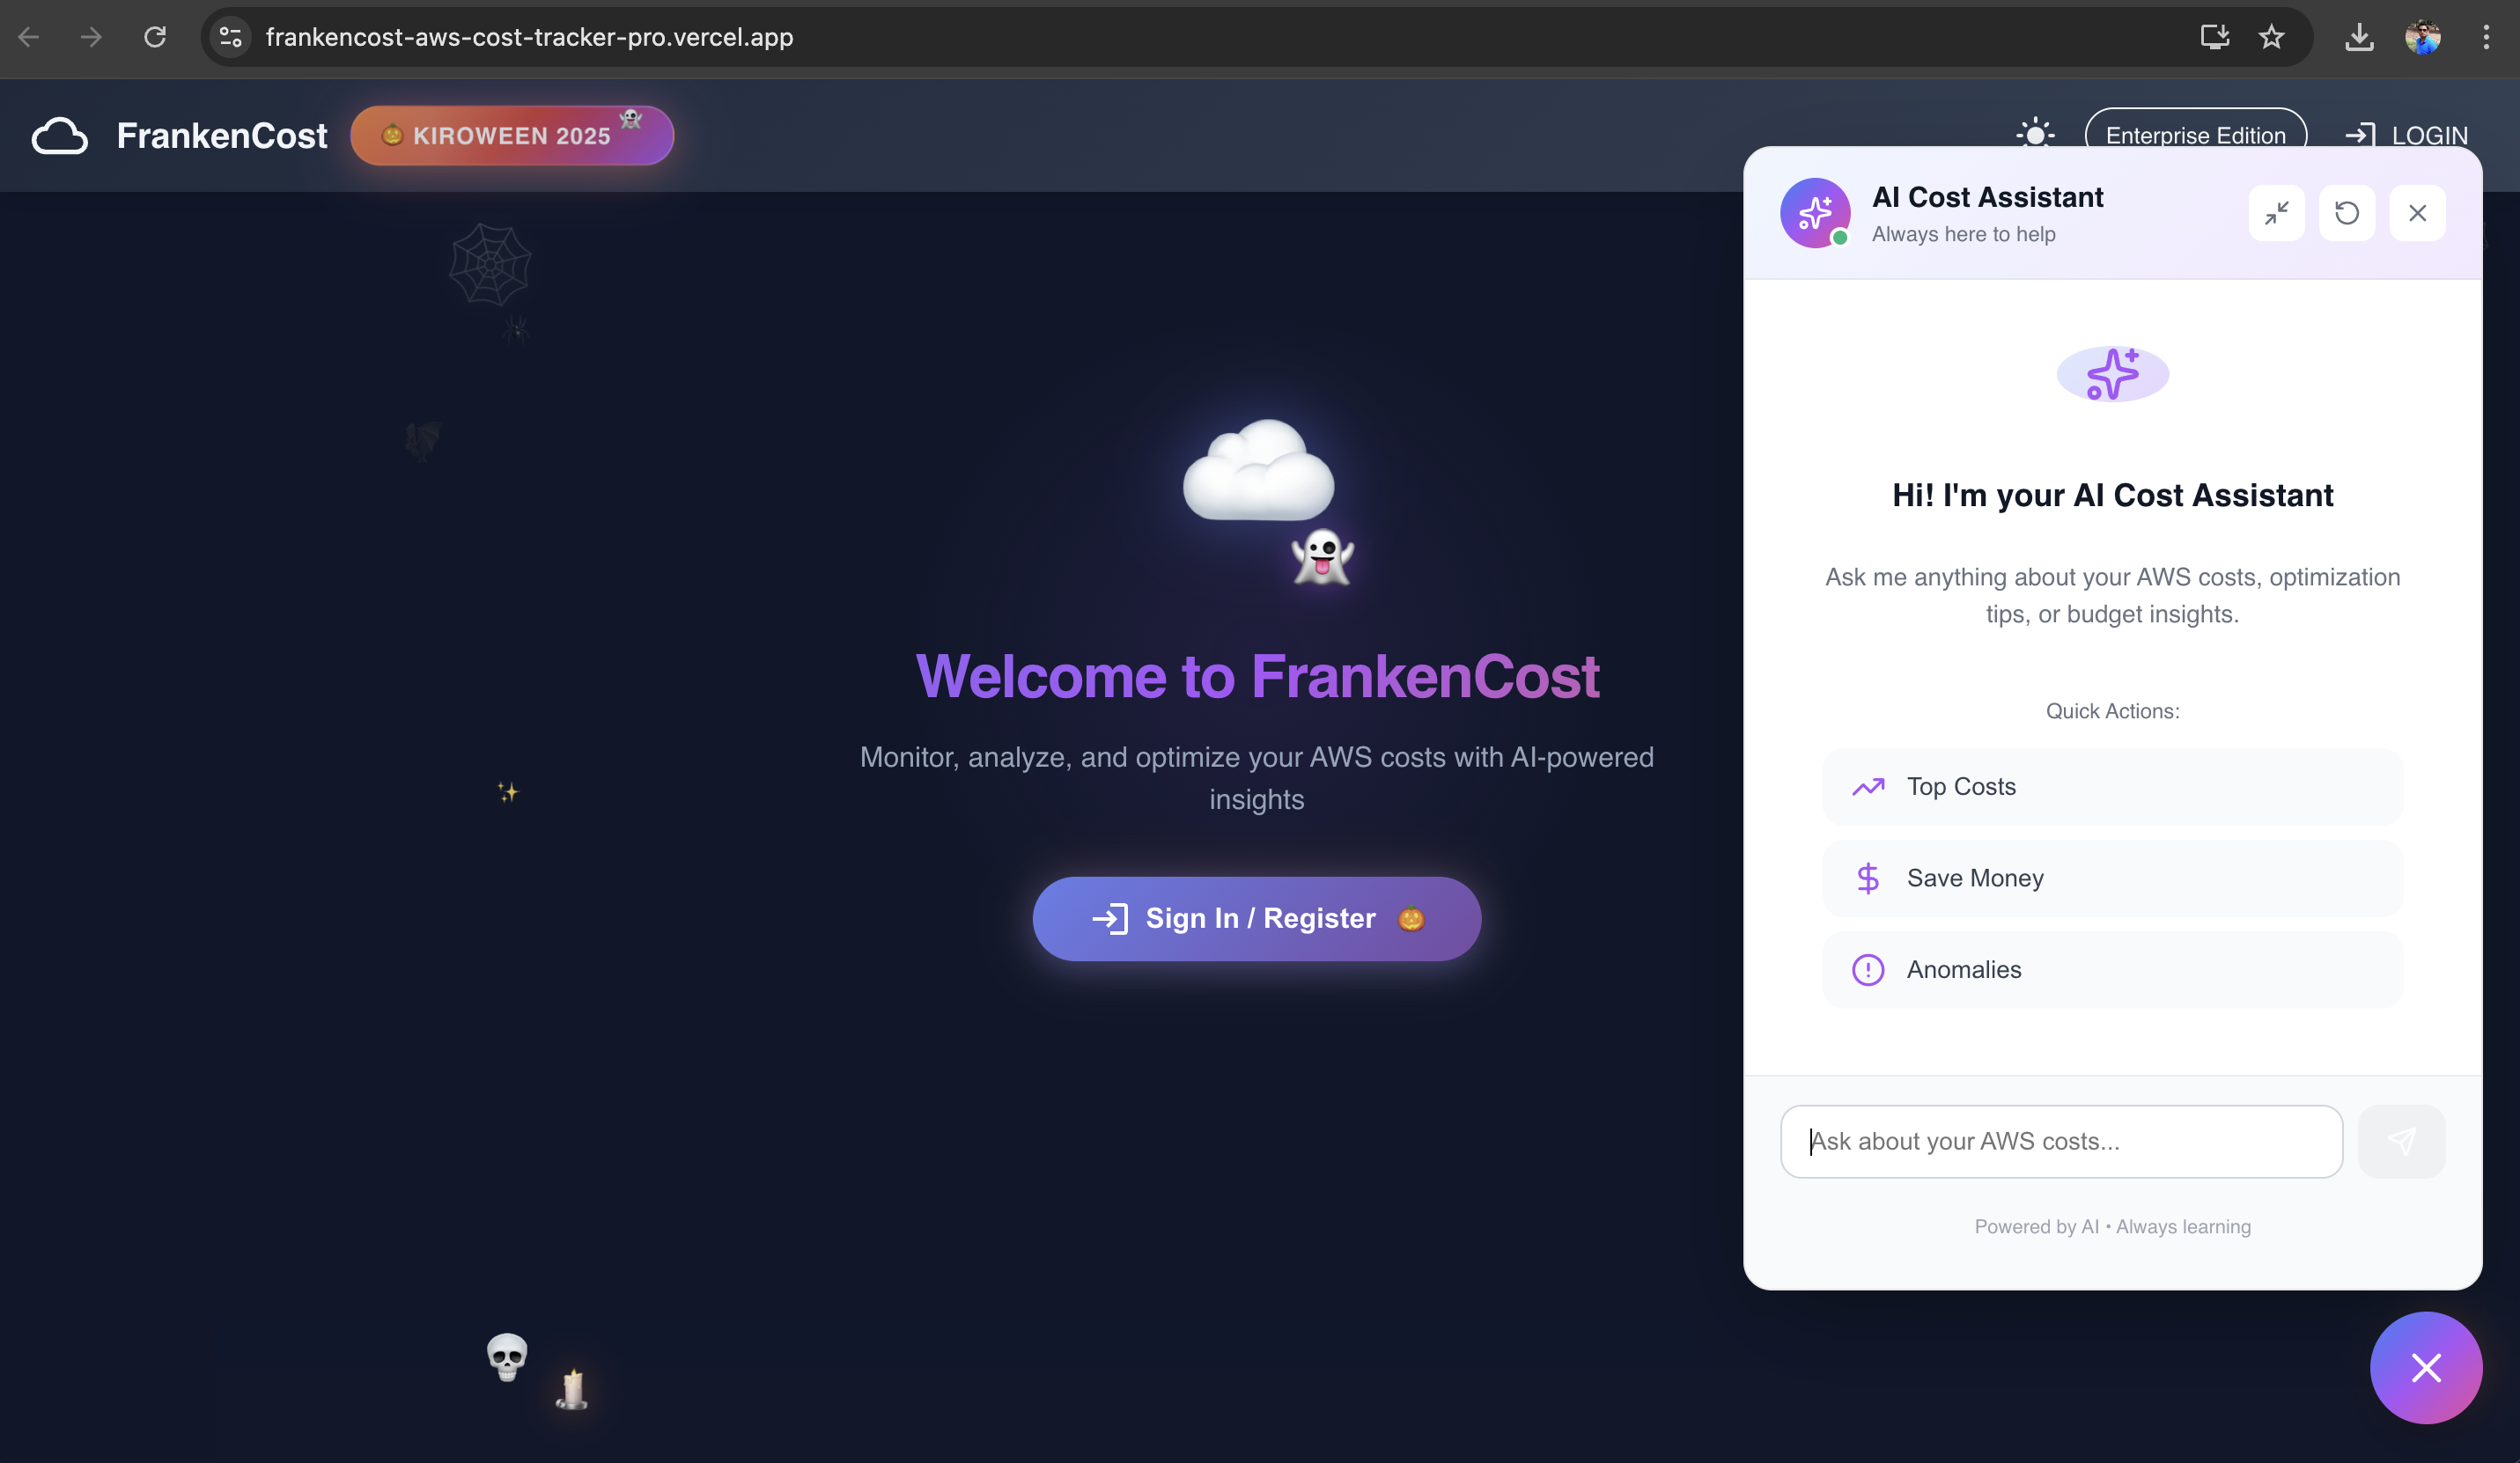
Task: Reset the conversation with the refresh icon
Action: (x=2346, y=213)
